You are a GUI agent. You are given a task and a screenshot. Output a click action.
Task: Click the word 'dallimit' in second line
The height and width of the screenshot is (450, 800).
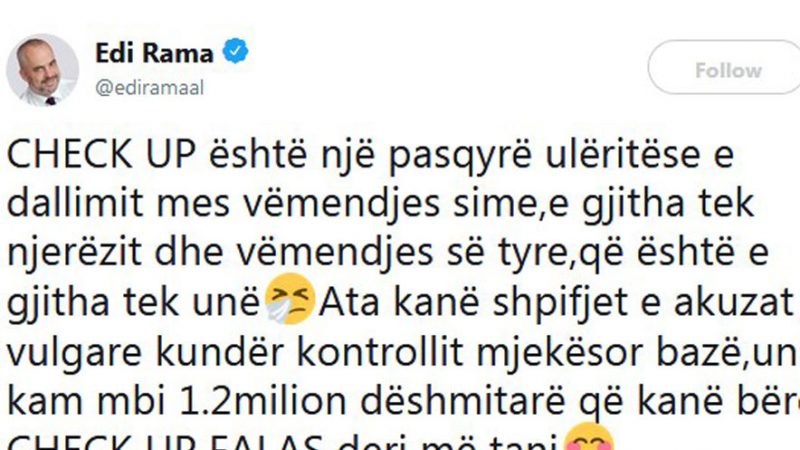(75, 204)
